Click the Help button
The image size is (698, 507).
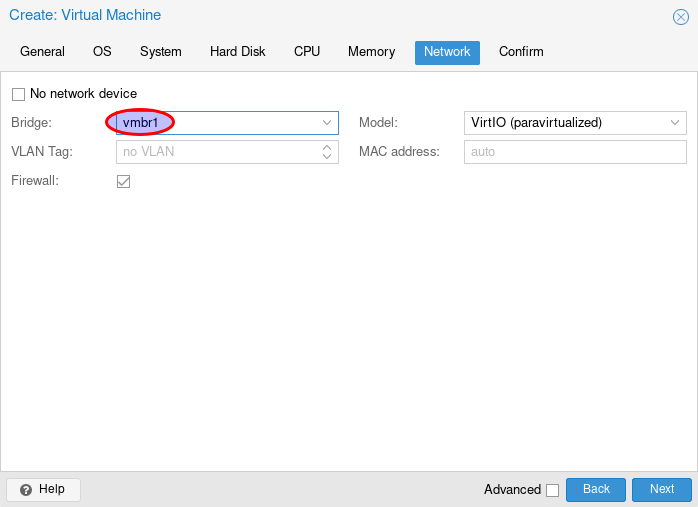click(x=43, y=489)
